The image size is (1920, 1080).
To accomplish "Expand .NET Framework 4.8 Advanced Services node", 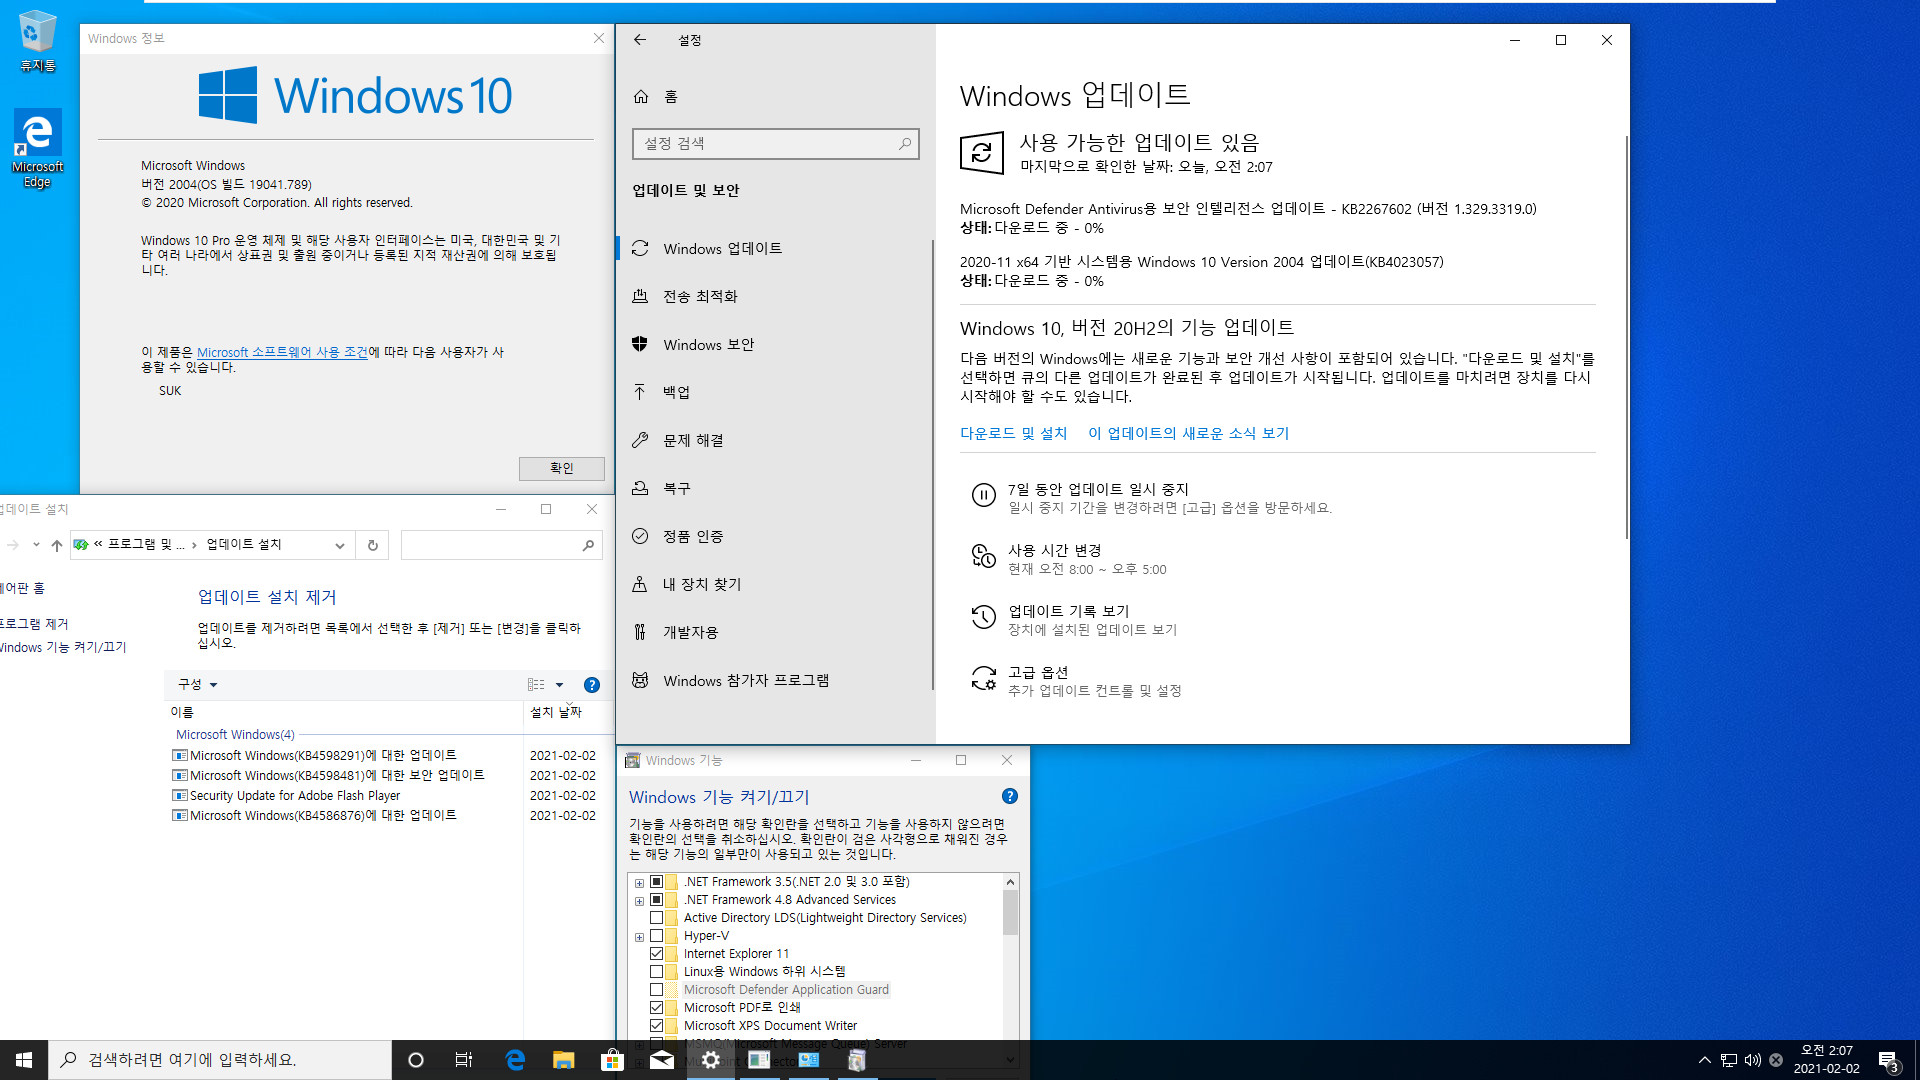I will (x=639, y=900).
